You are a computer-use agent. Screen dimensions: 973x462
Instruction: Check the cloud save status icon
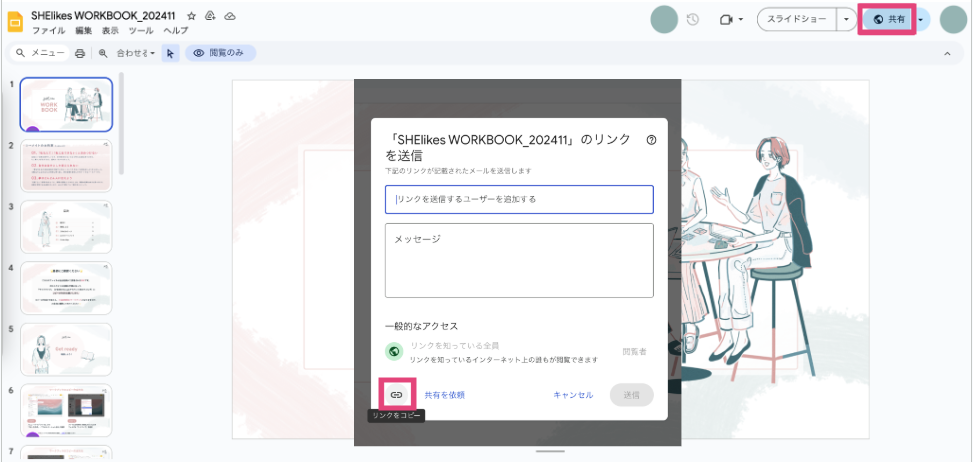click(229, 16)
